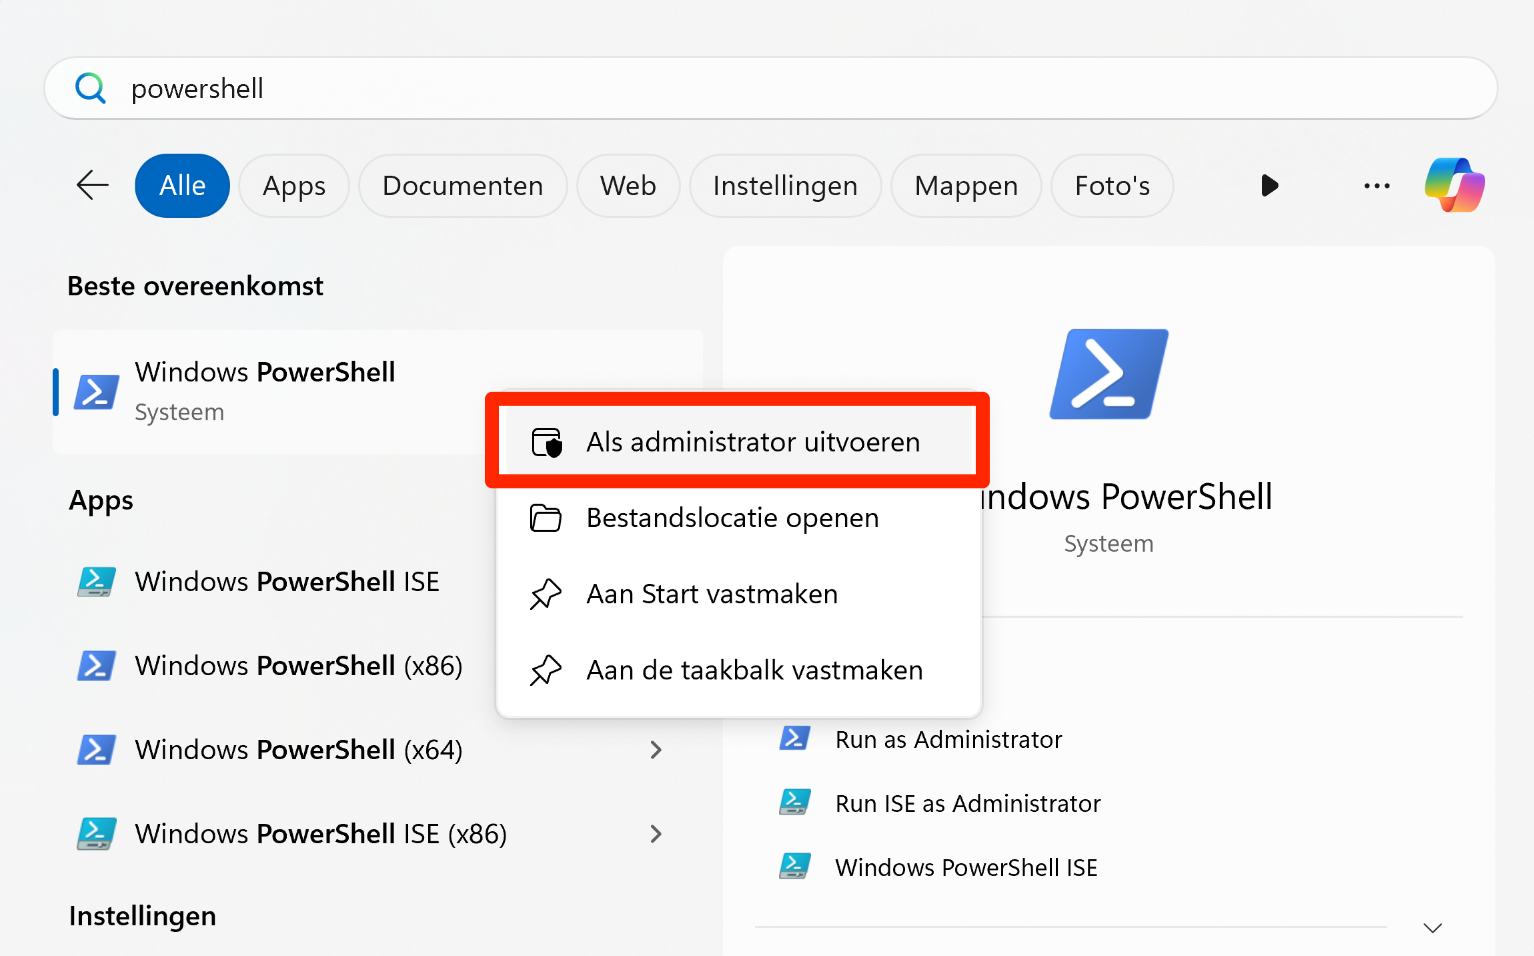This screenshot has height=956, width=1534.
Task: Click the Windows PowerShell ISE (x86) icon
Action: click(x=96, y=834)
